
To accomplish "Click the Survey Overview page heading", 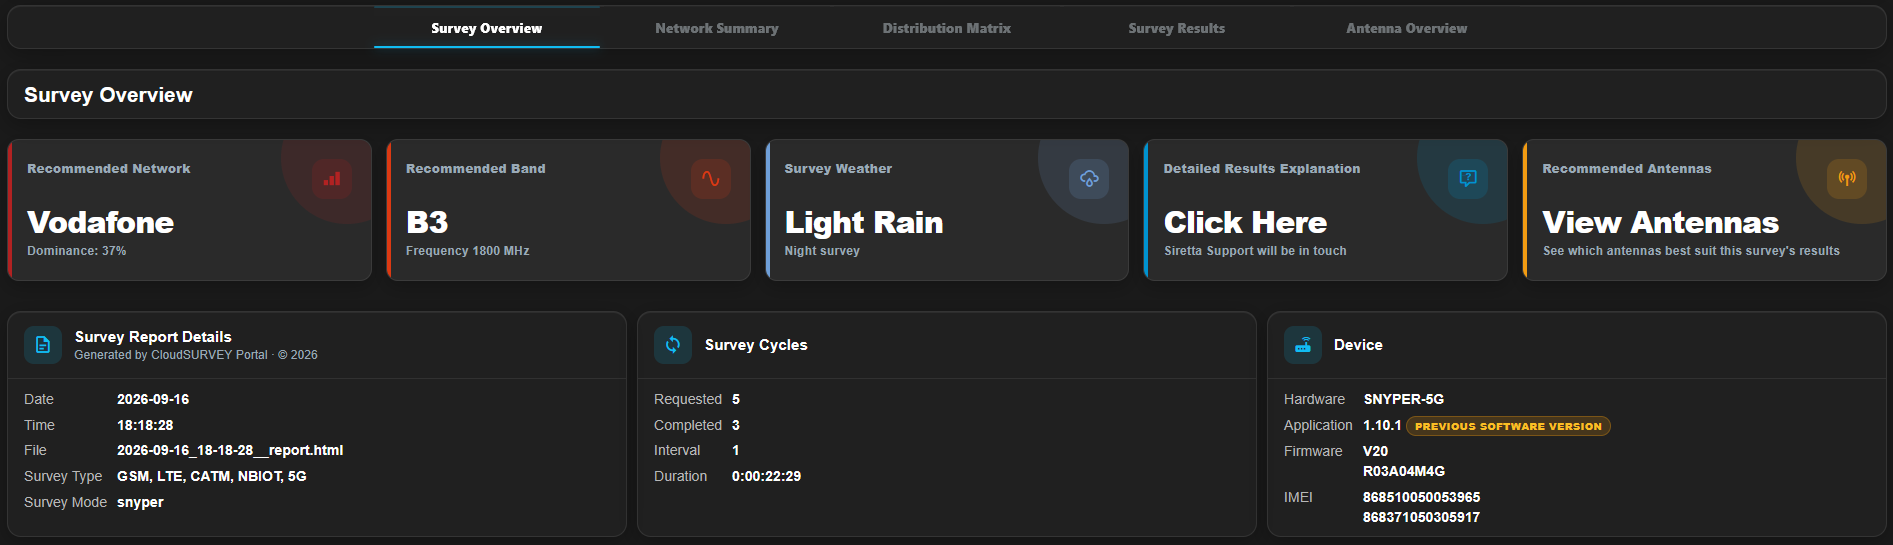I will pos(108,95).
